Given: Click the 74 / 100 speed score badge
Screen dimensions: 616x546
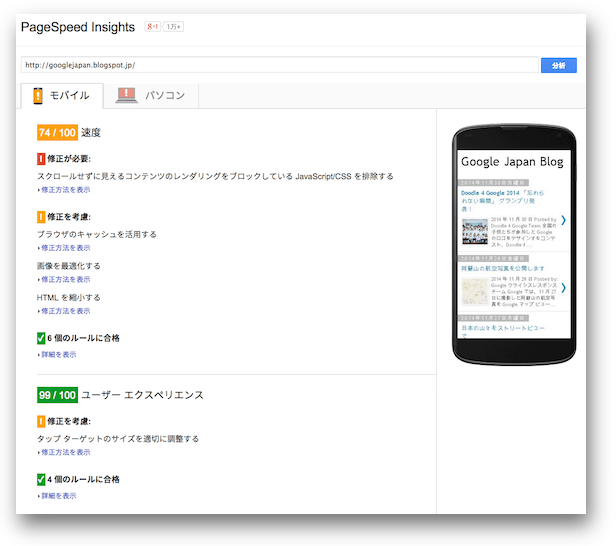Looking at the screenshot, I should coord(57,132).
